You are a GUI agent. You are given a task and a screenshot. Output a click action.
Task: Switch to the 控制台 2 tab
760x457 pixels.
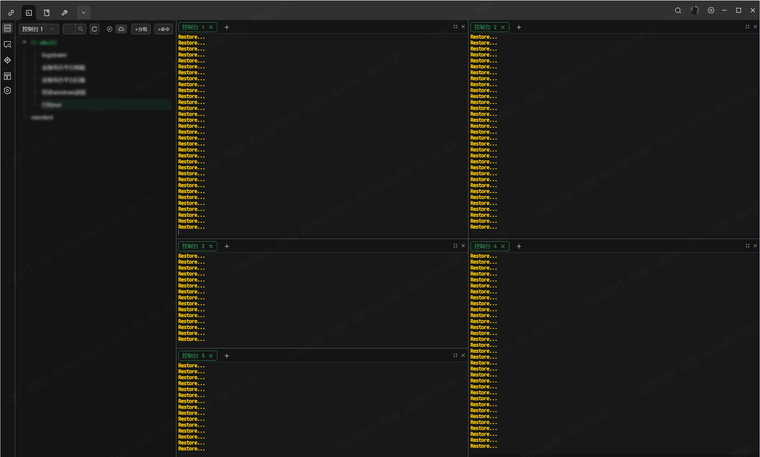click(485, 27)
